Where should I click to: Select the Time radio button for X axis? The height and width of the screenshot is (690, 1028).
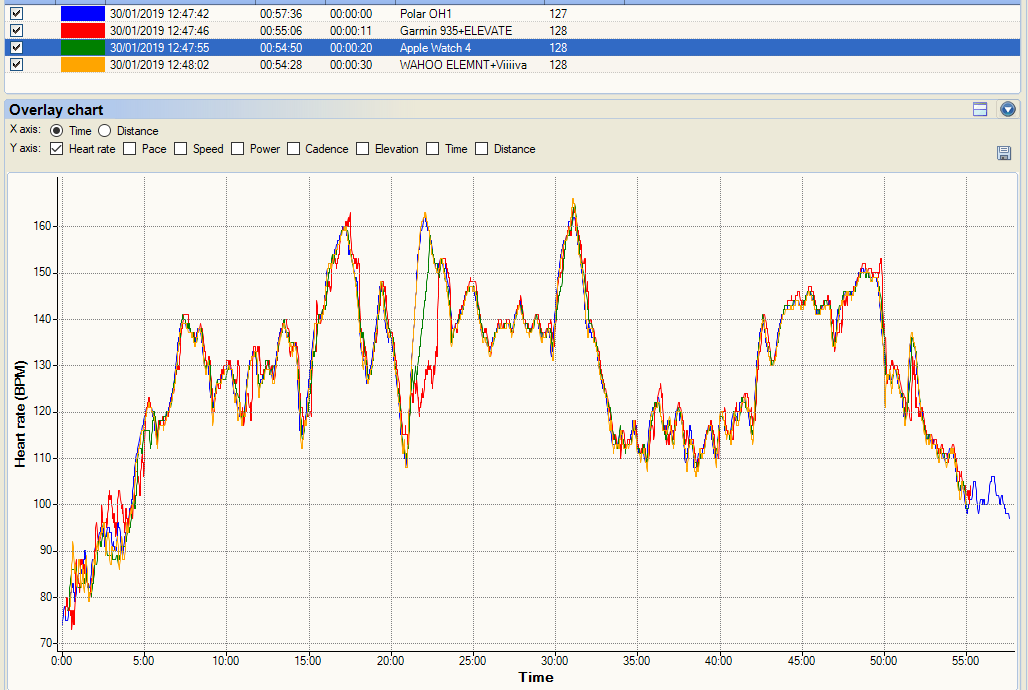point(57,131)
